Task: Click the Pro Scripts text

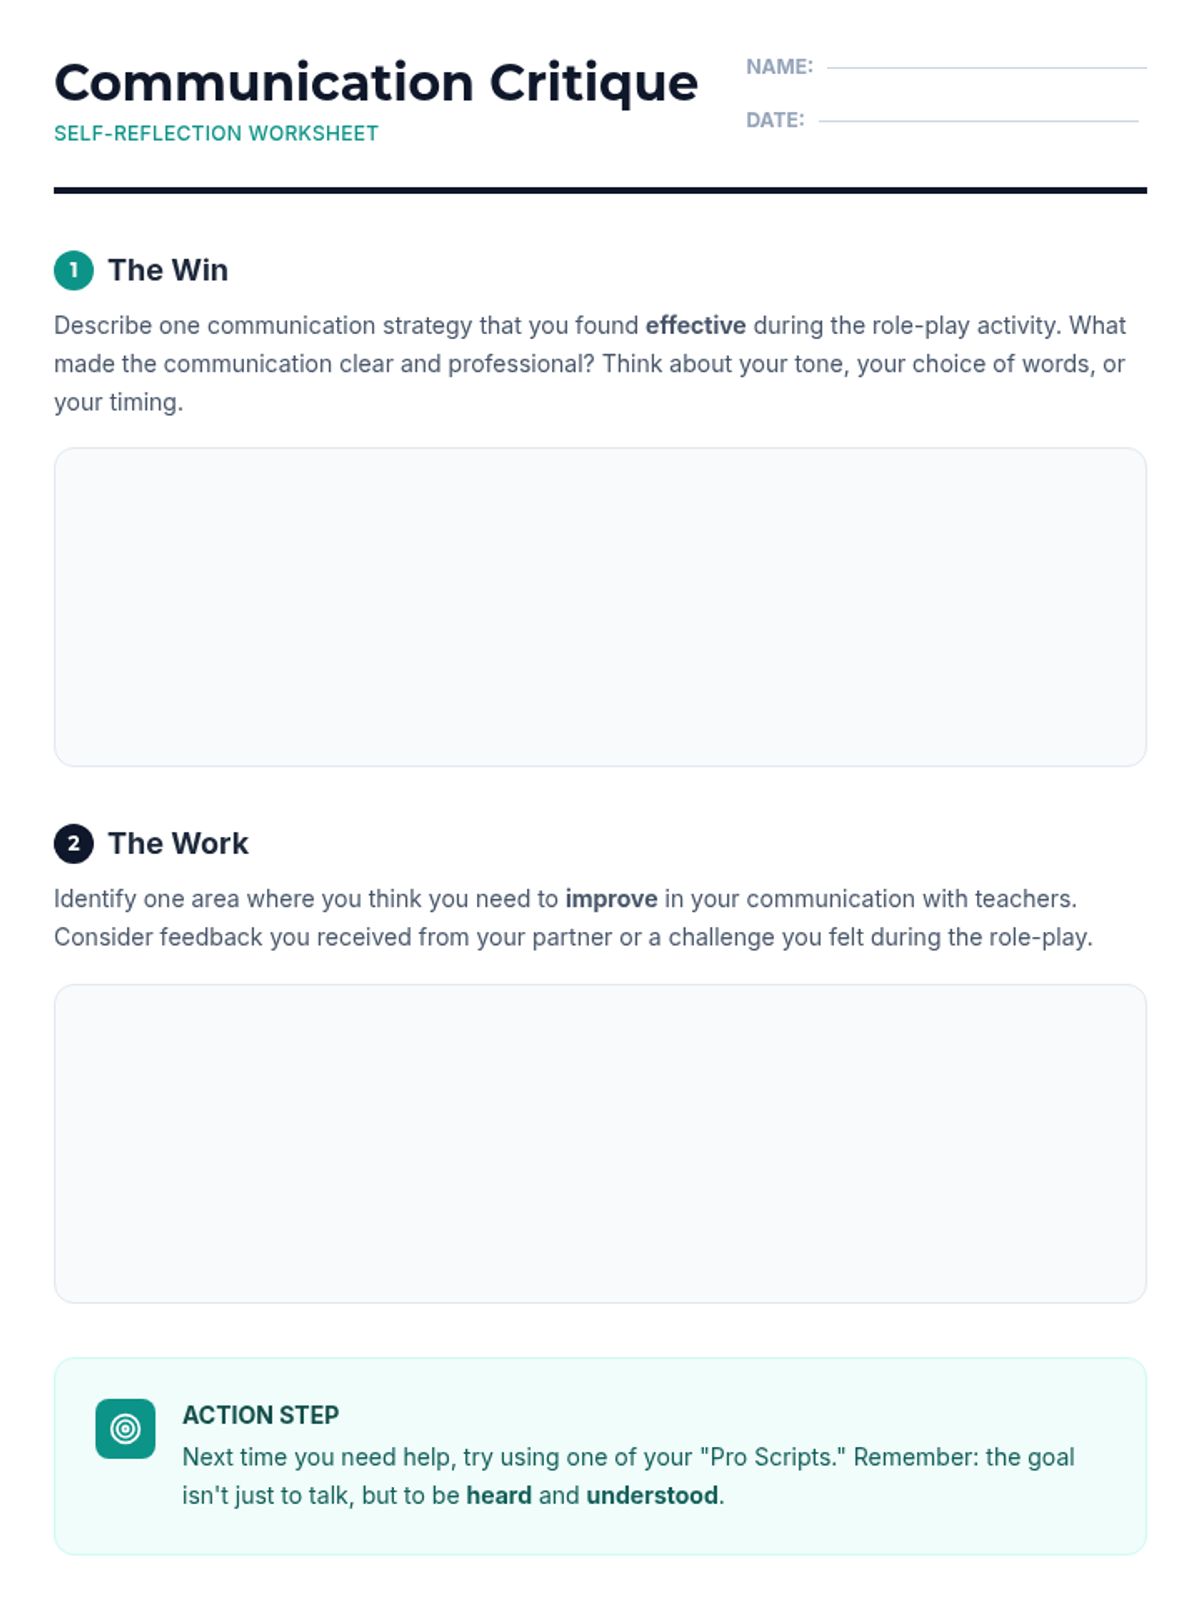Action: [772, 1457]
